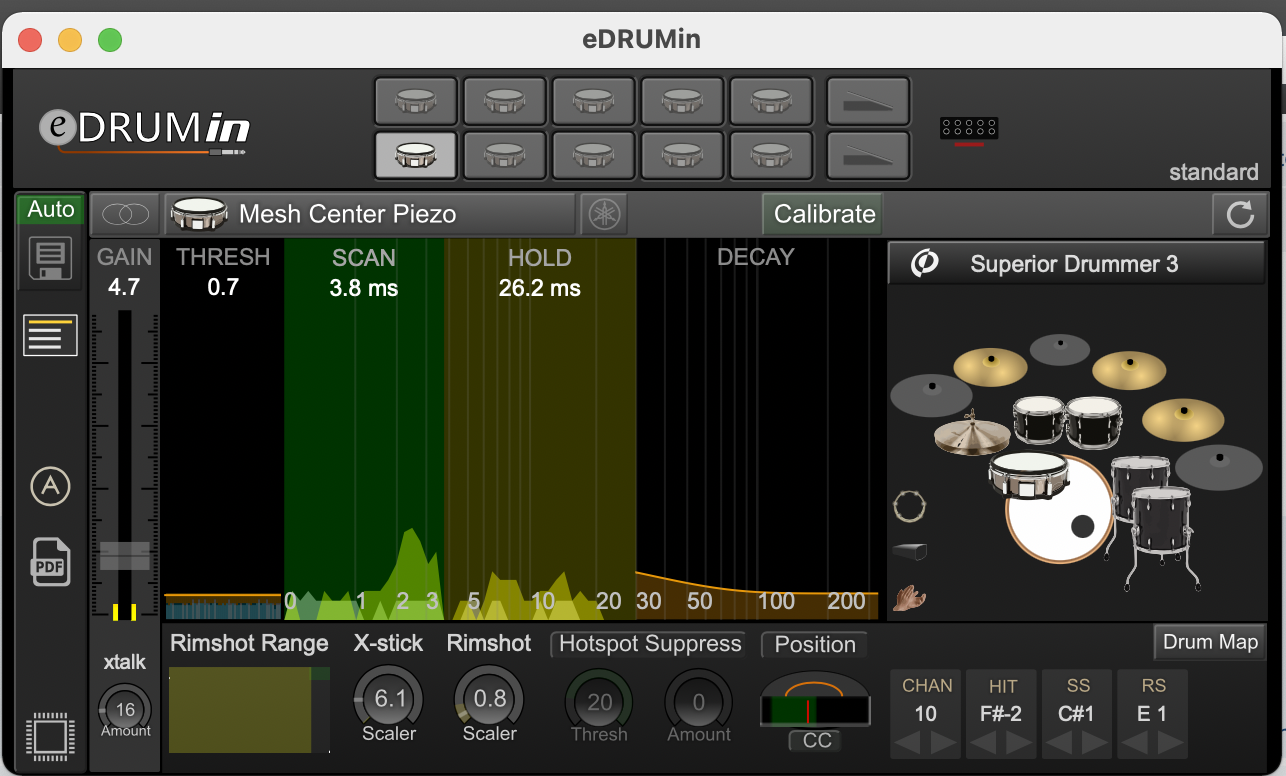This screenshot has height=776, width=1286.
Task: Click the THRESH 0.7 value
Action: [223, 289]
